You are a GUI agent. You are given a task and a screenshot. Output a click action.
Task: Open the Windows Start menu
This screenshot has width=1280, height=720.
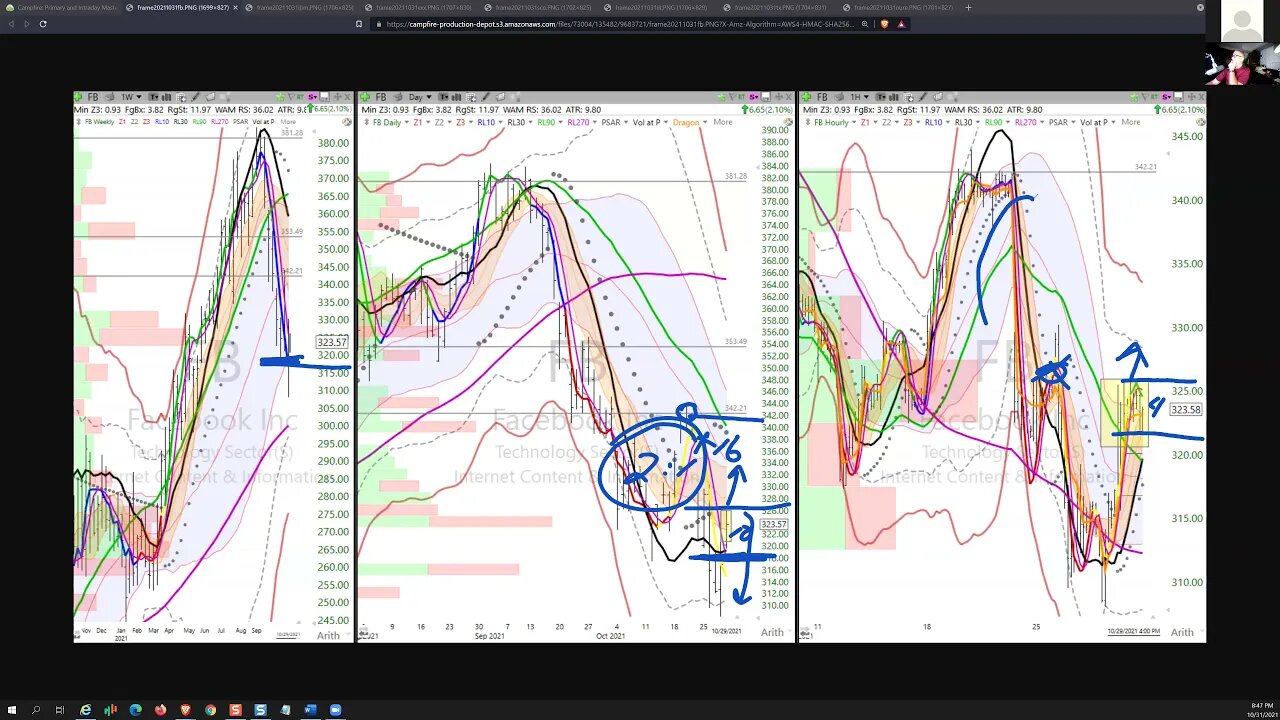[x=12, y=710]
